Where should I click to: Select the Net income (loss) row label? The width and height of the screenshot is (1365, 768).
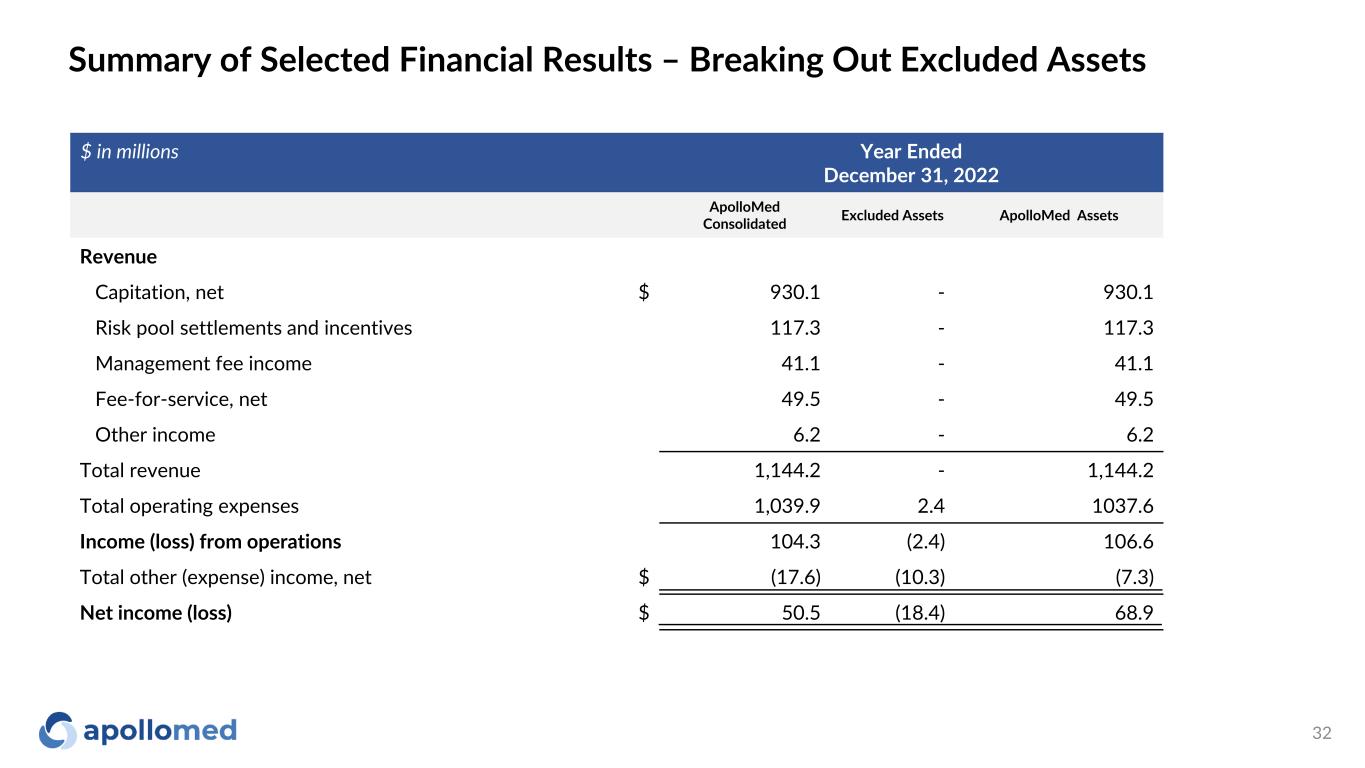coord(156,613)
